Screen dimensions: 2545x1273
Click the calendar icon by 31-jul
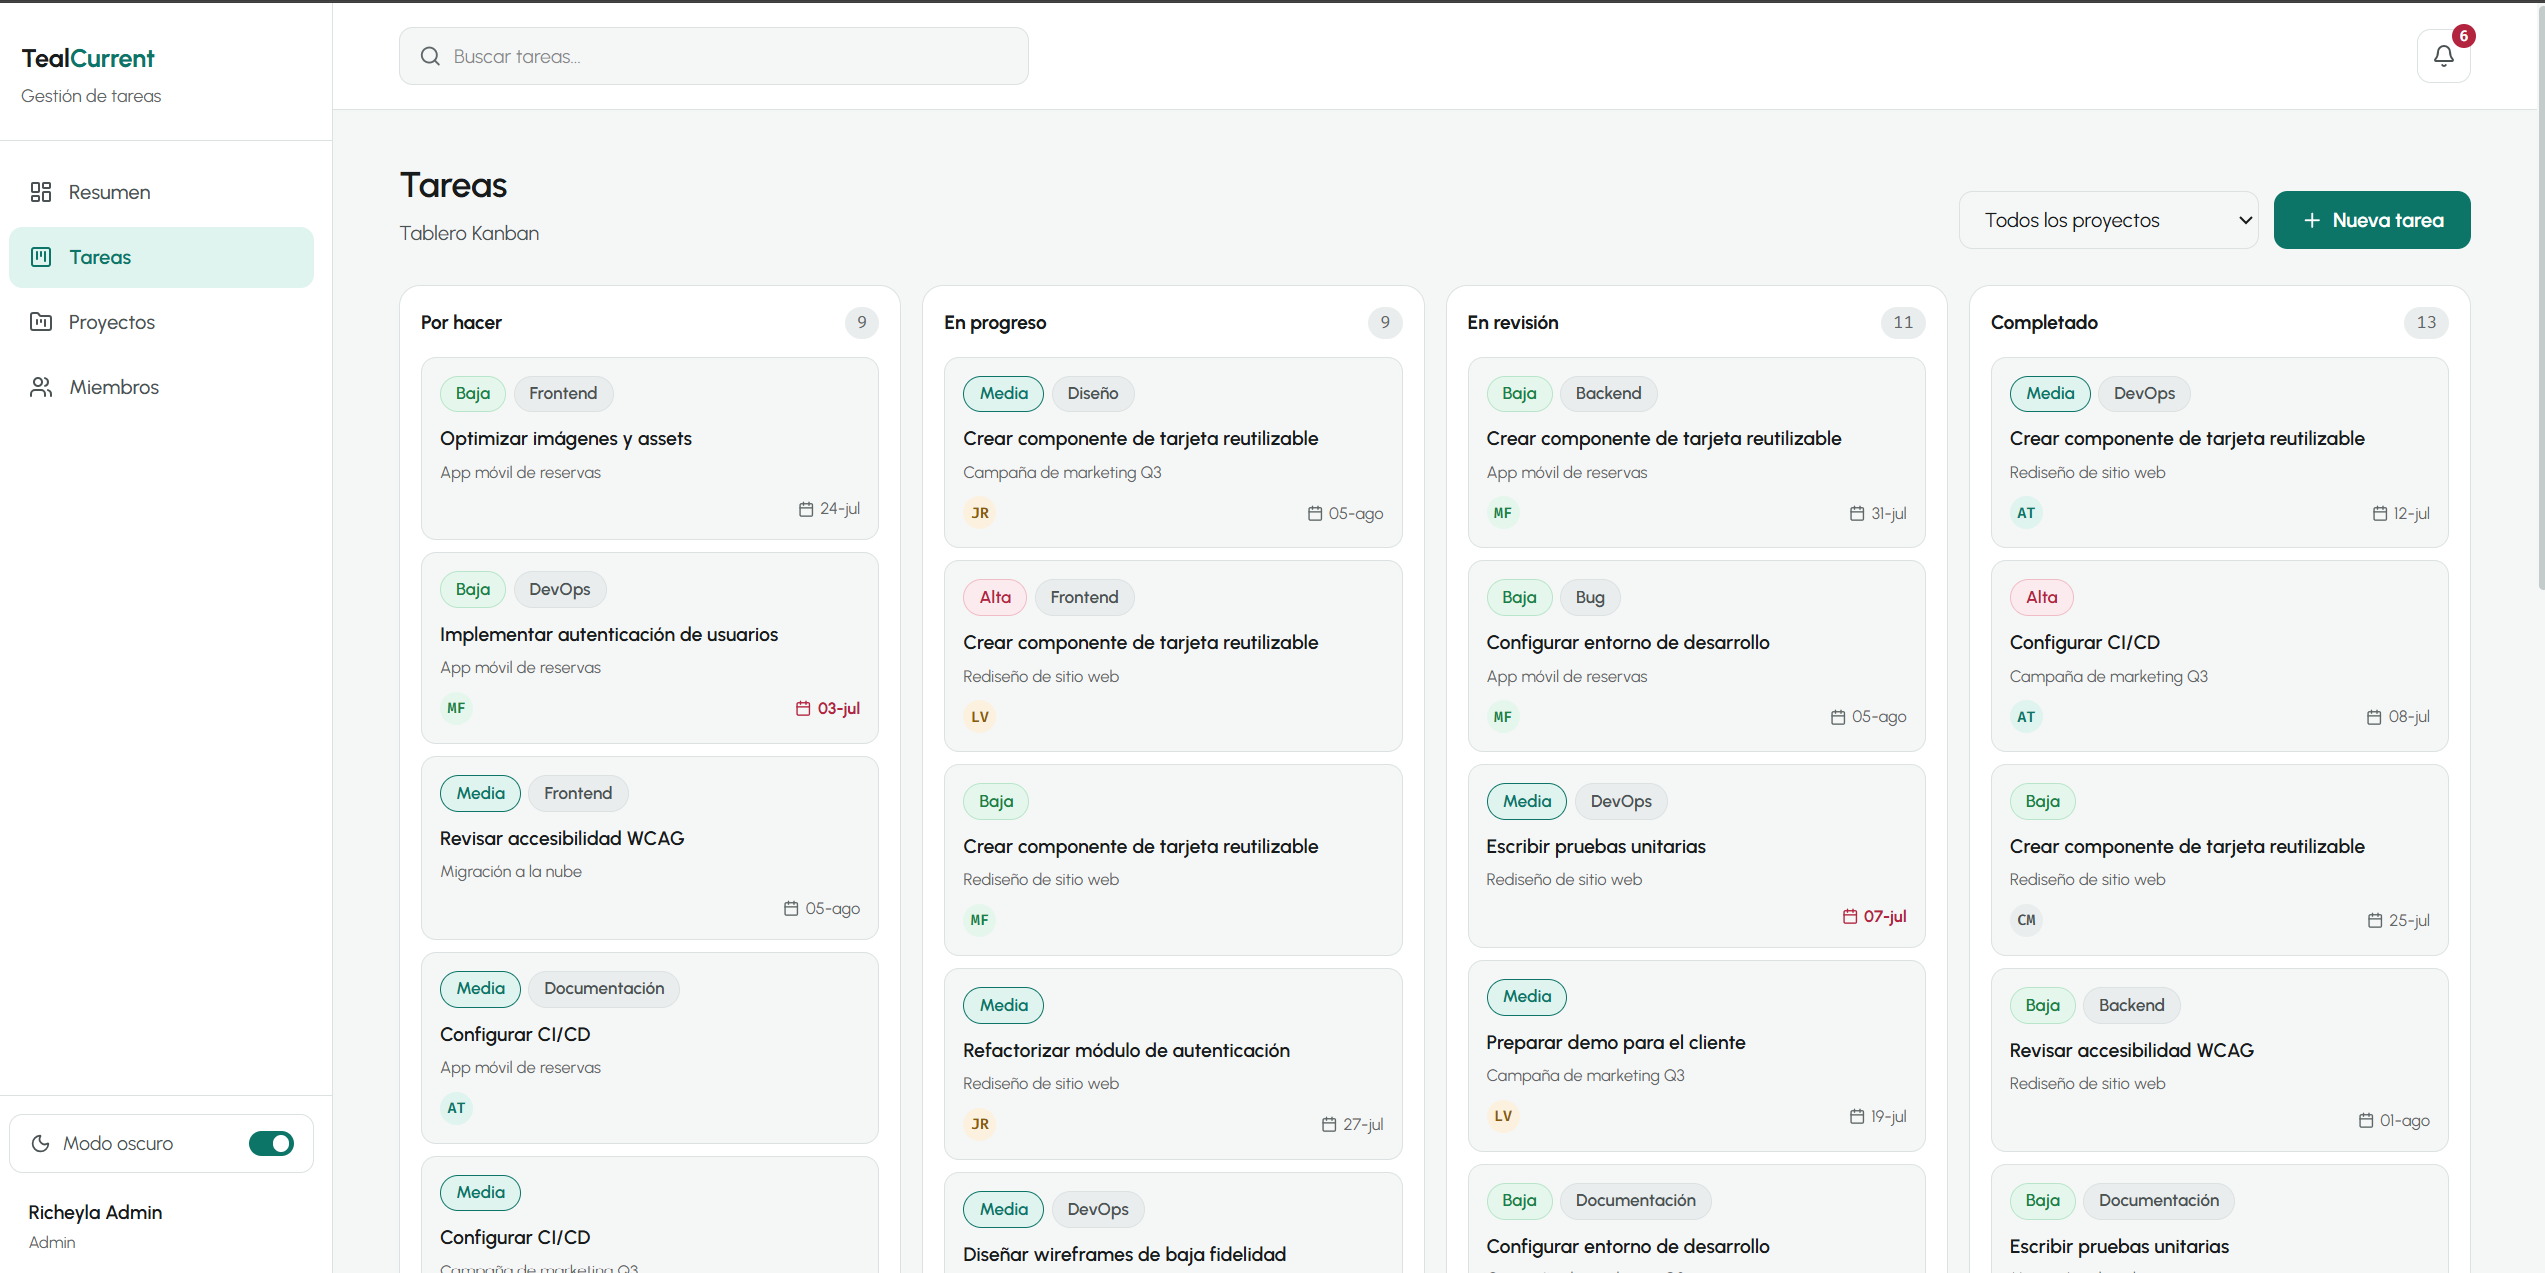coord(1857,513)
